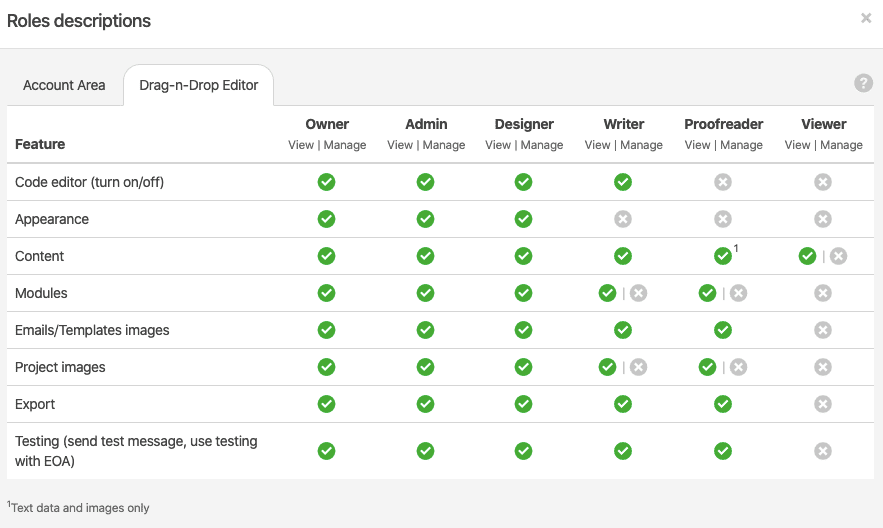
Task: Click the Feature column header
Action: 40,144
